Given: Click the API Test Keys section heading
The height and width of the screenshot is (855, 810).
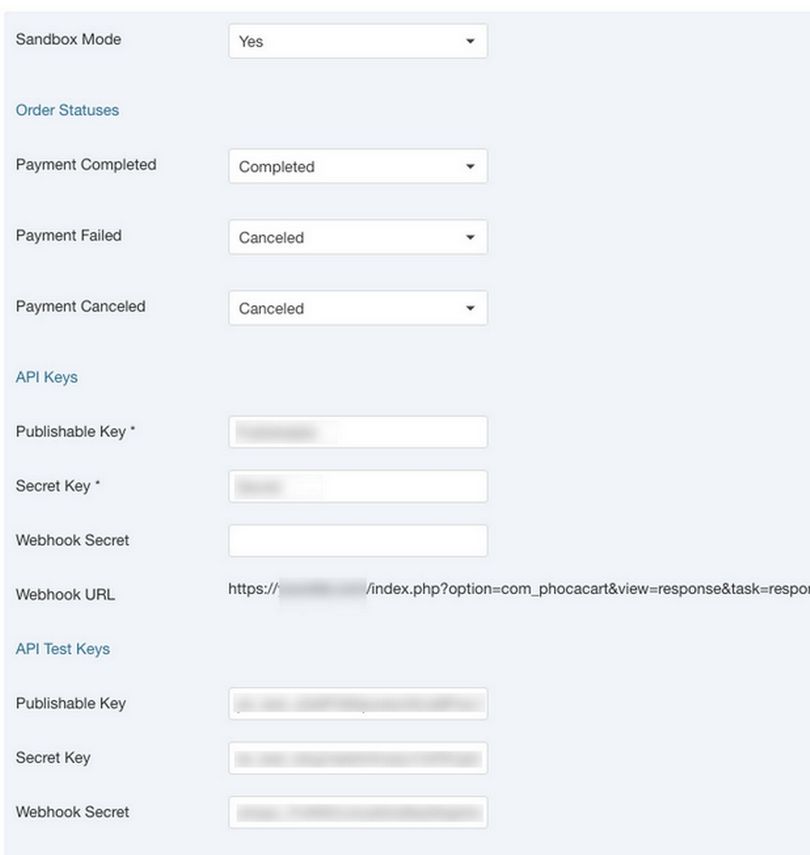Looking at the screenshot, I should point(63,649).
